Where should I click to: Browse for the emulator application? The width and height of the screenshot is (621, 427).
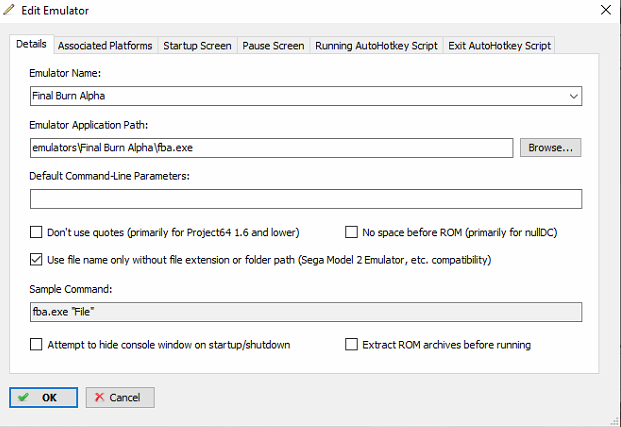[x=551, y=148]
